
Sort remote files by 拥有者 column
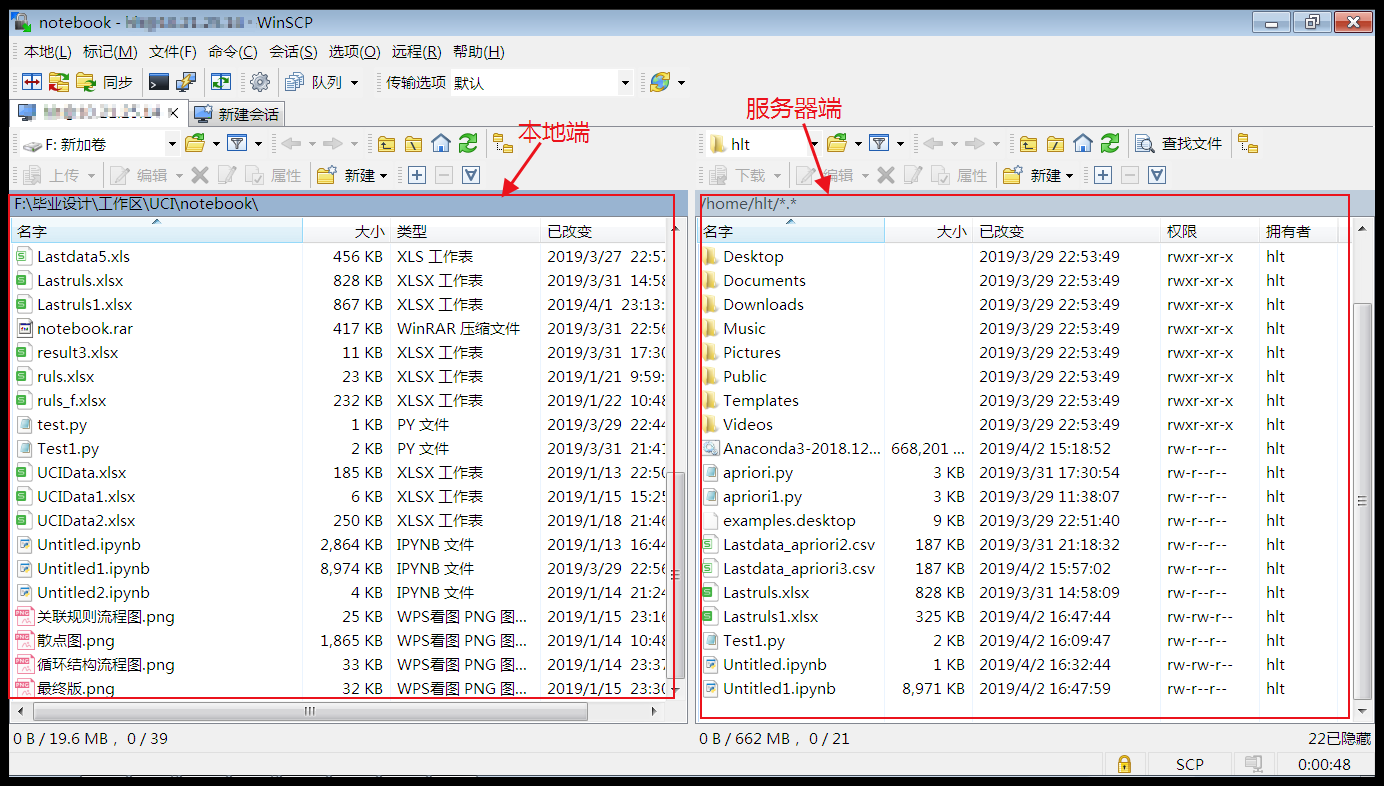tap(1296, 231)
